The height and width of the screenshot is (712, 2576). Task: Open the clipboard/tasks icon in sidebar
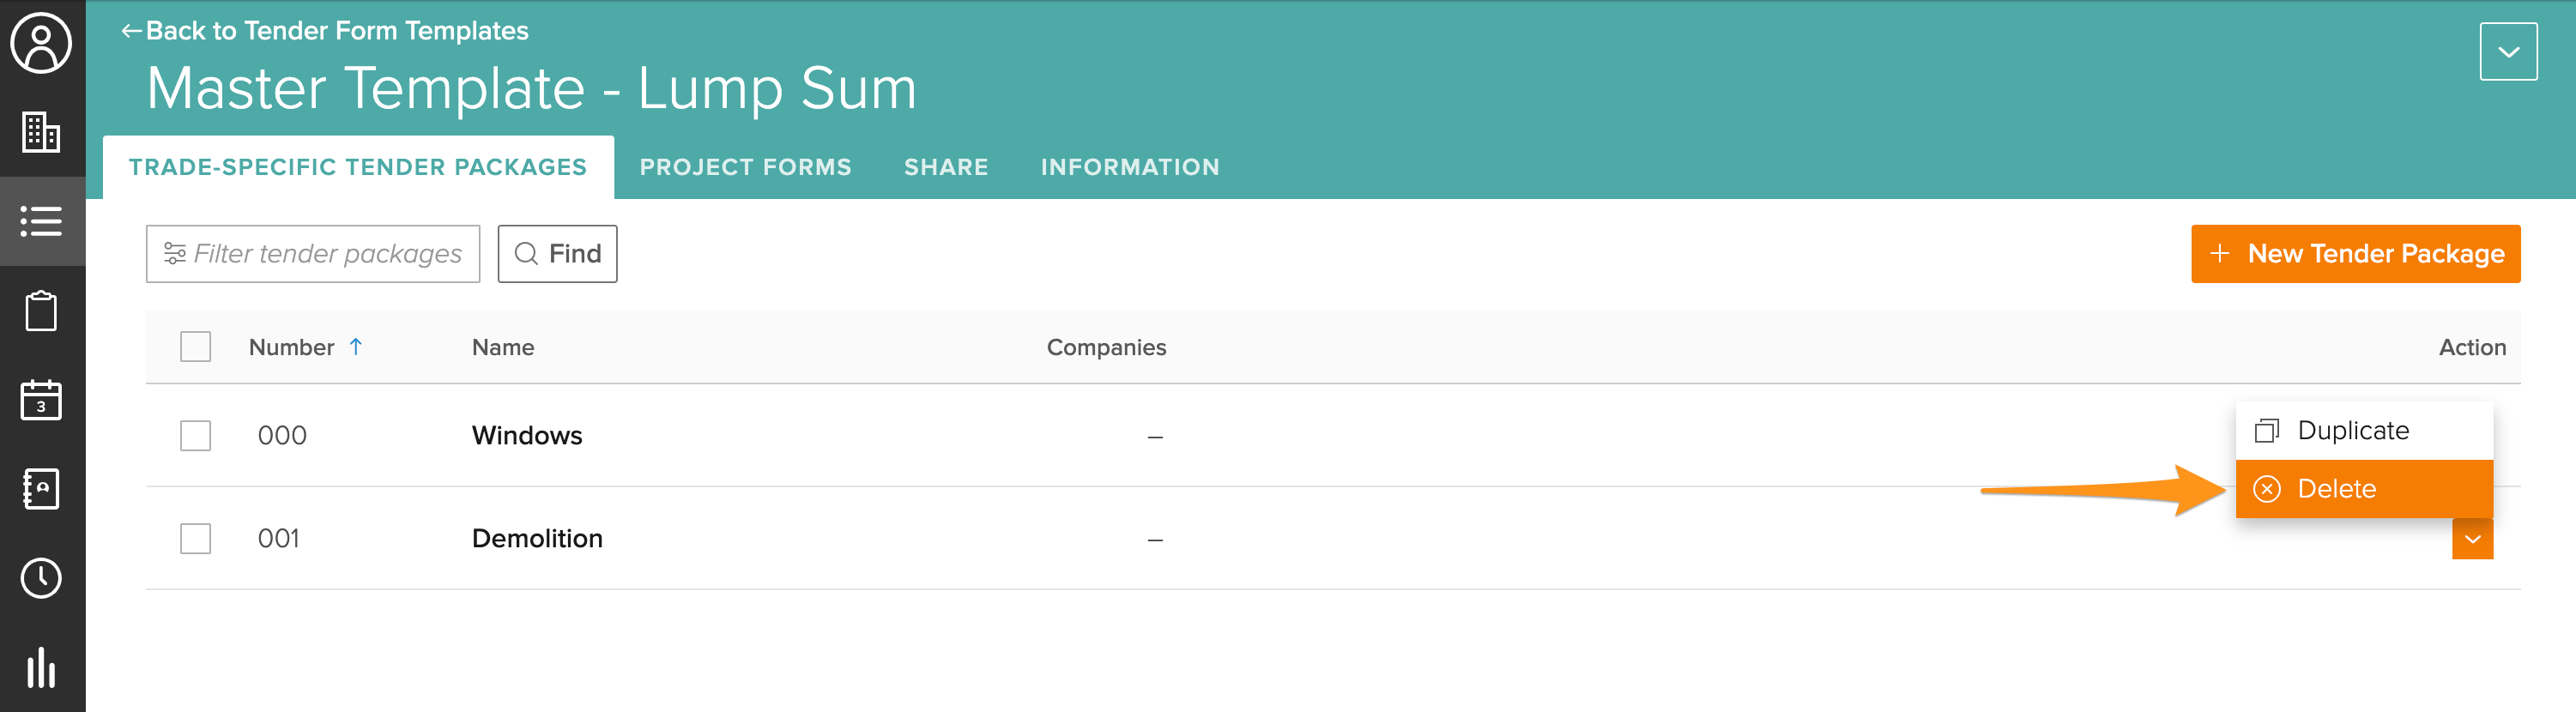pos(41,310)
